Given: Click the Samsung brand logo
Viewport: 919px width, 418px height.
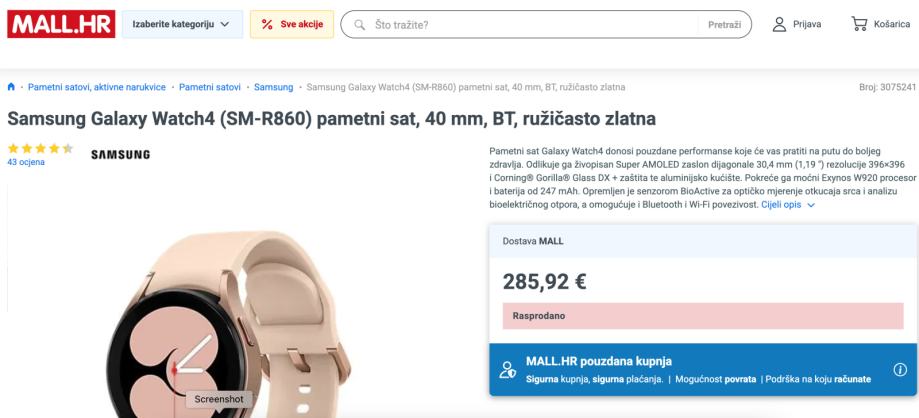Looking at the screenshot, I should [x=120, y=155].
